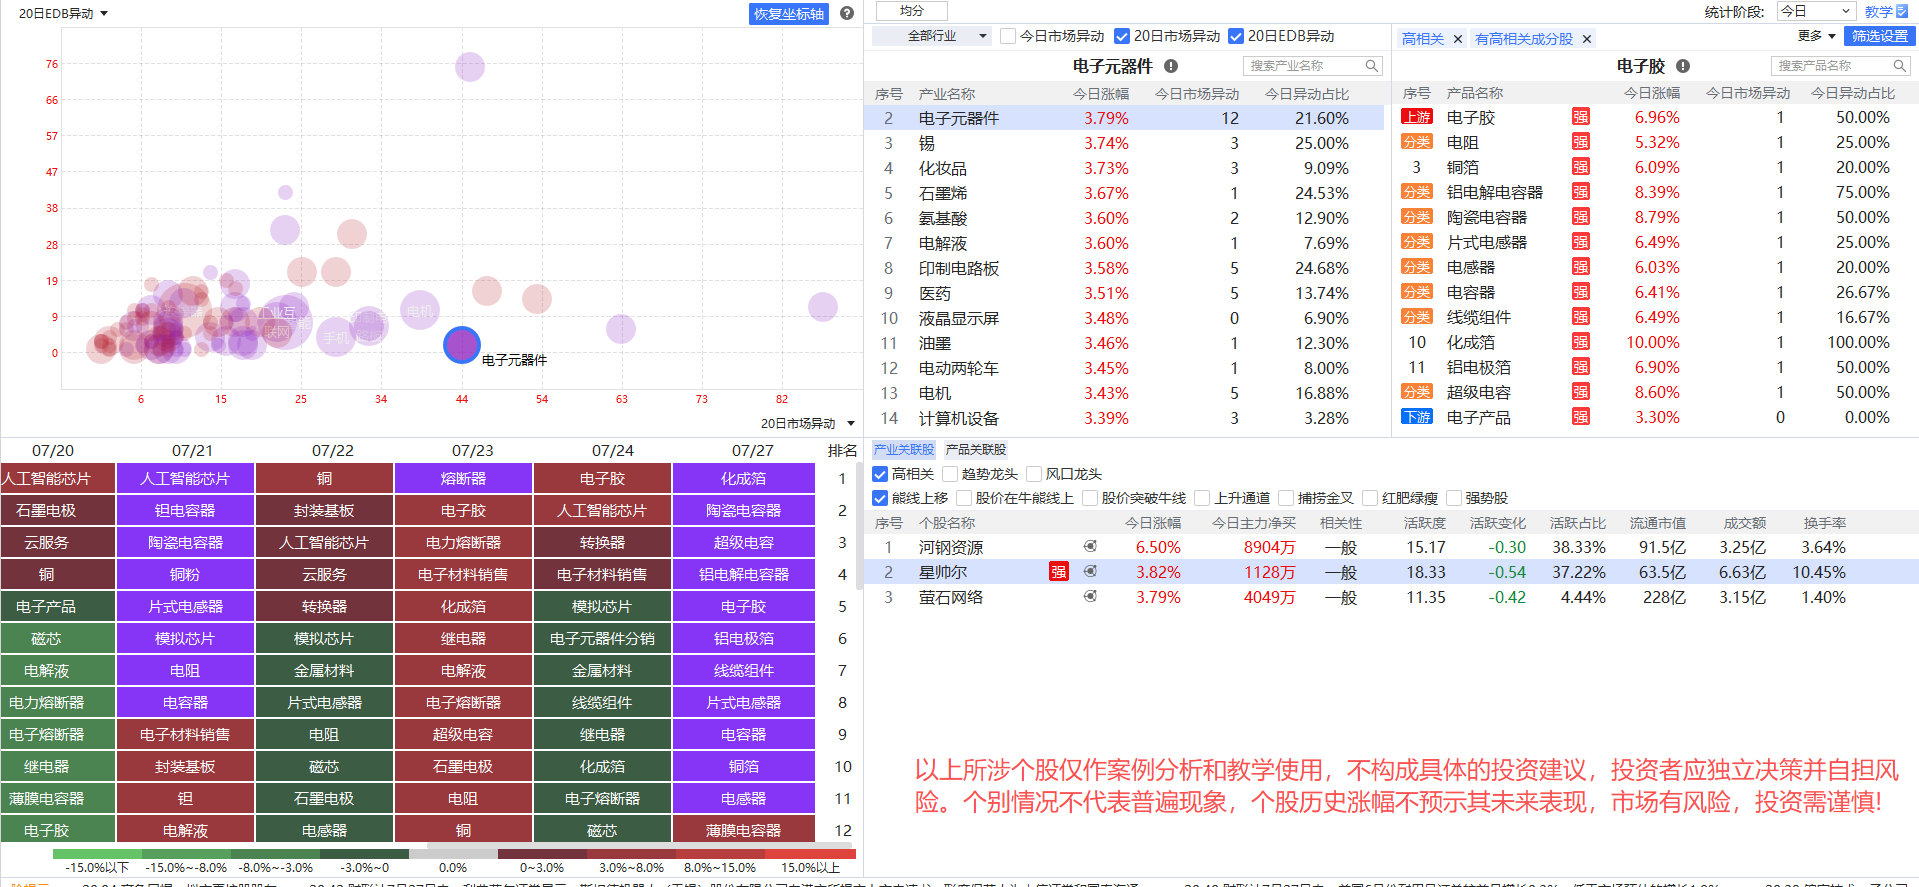Screen dimensions: 1919x887
Task: Open the 统计阶段 今日 dropdown
Action: coord(1817,11)
